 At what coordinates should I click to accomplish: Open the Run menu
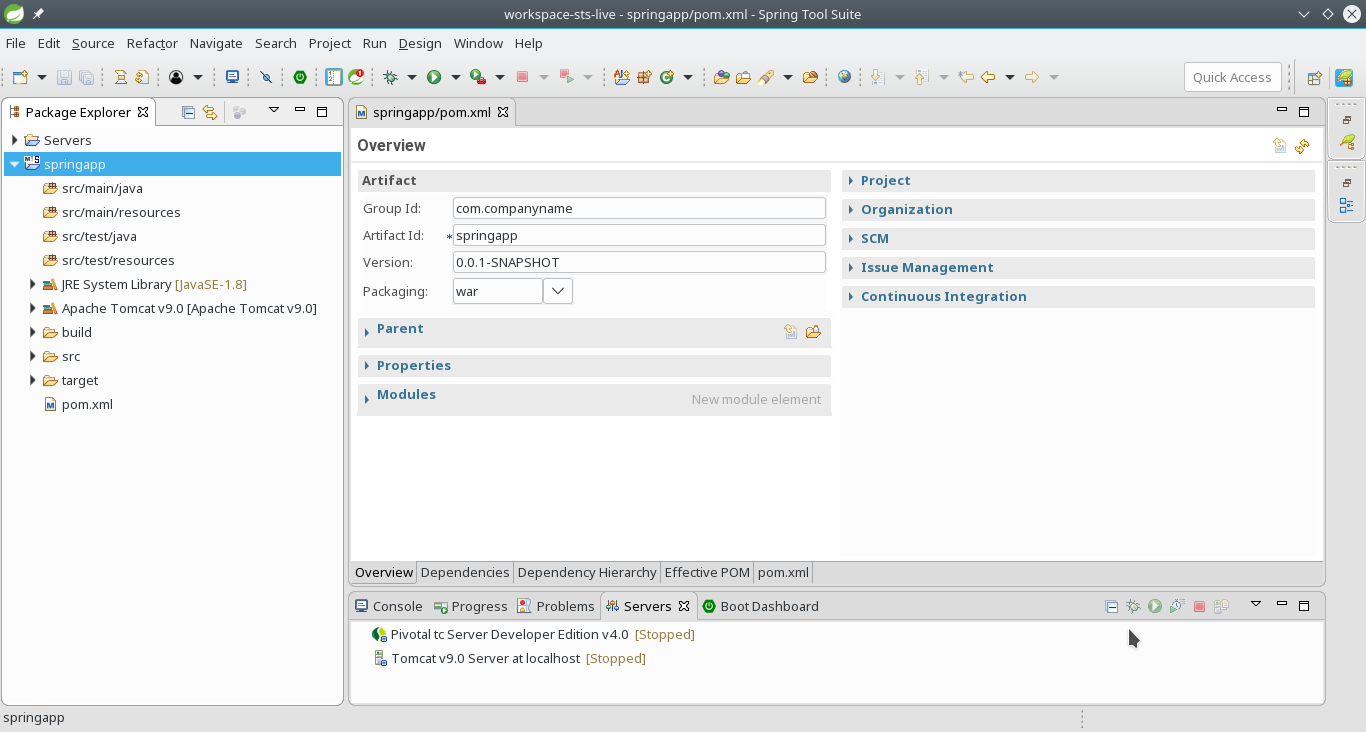[x=374, y=43]
